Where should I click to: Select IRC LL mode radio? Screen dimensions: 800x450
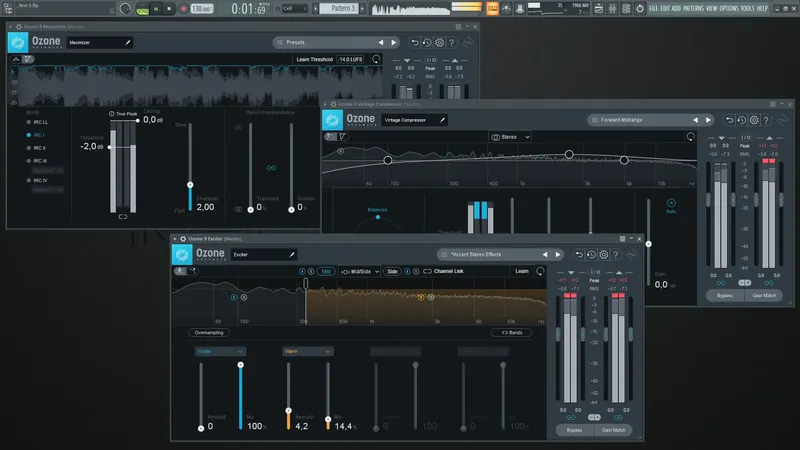coord(29,122)
